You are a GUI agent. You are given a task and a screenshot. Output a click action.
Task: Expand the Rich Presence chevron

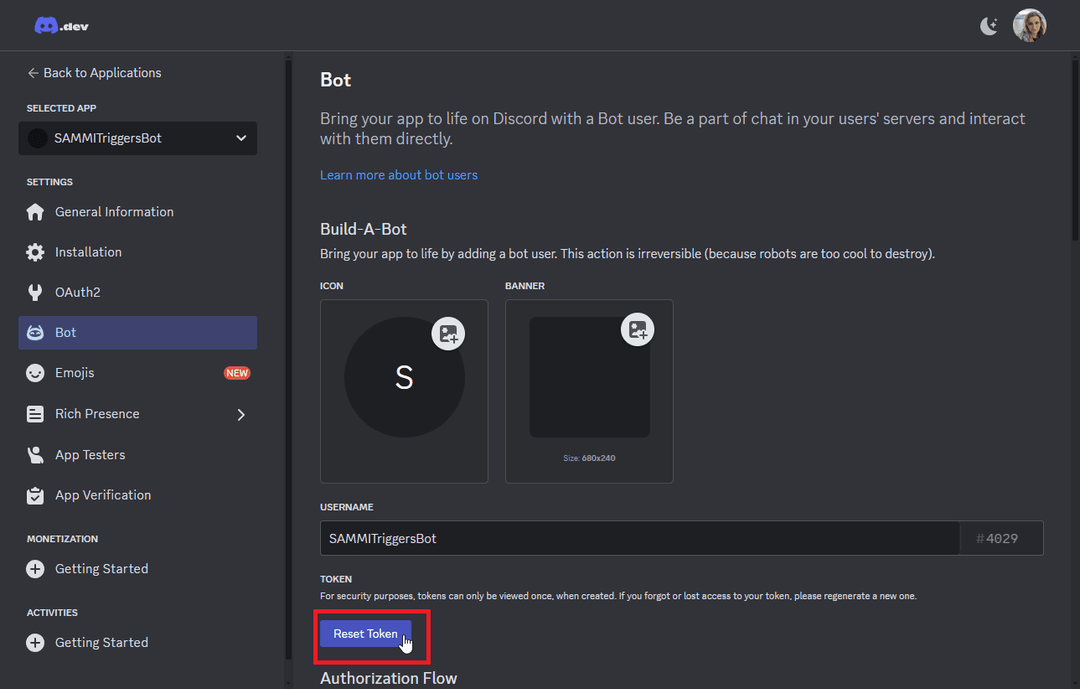(x=241, y=415)
